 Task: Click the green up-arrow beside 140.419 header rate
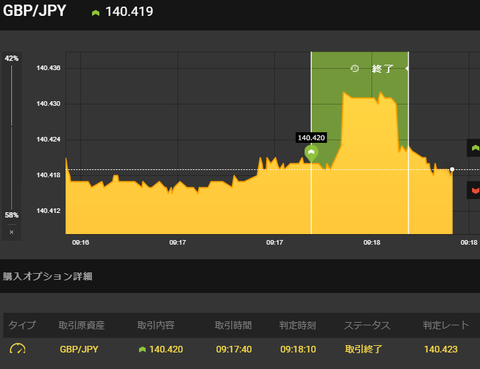click(96, 13)
